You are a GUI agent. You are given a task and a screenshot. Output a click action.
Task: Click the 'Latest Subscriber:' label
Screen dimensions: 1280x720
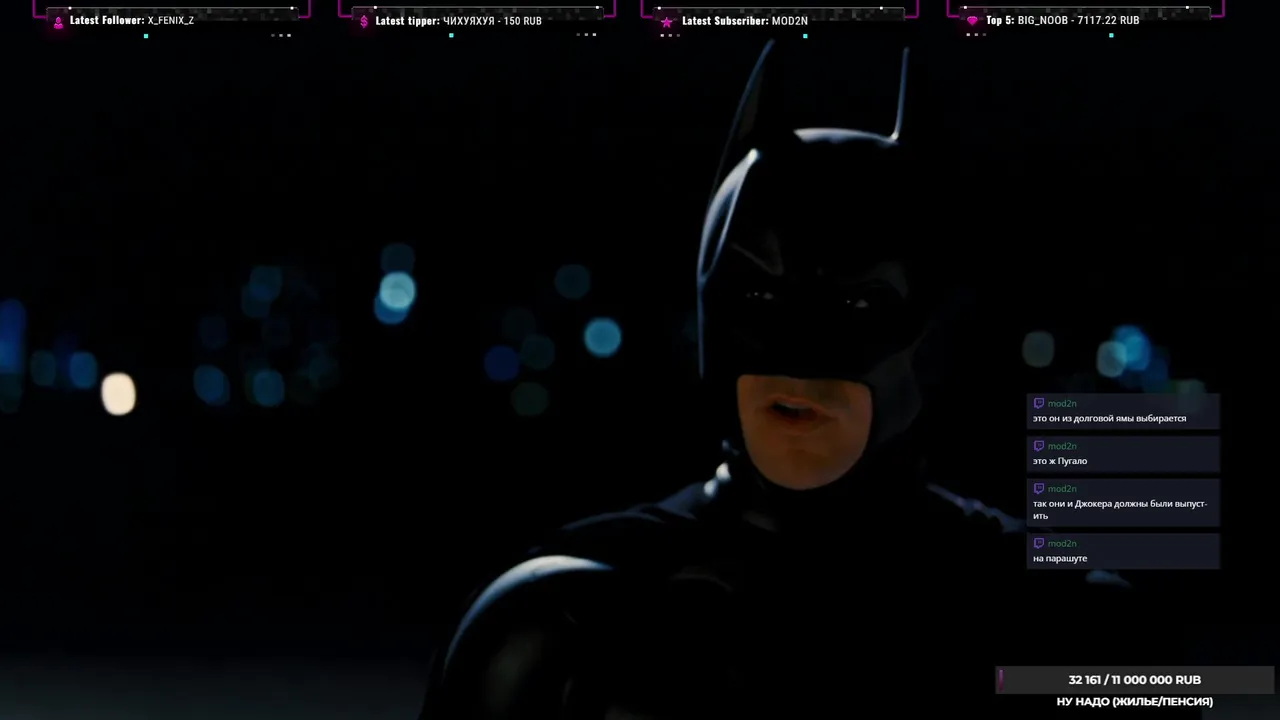click(725, 20)
